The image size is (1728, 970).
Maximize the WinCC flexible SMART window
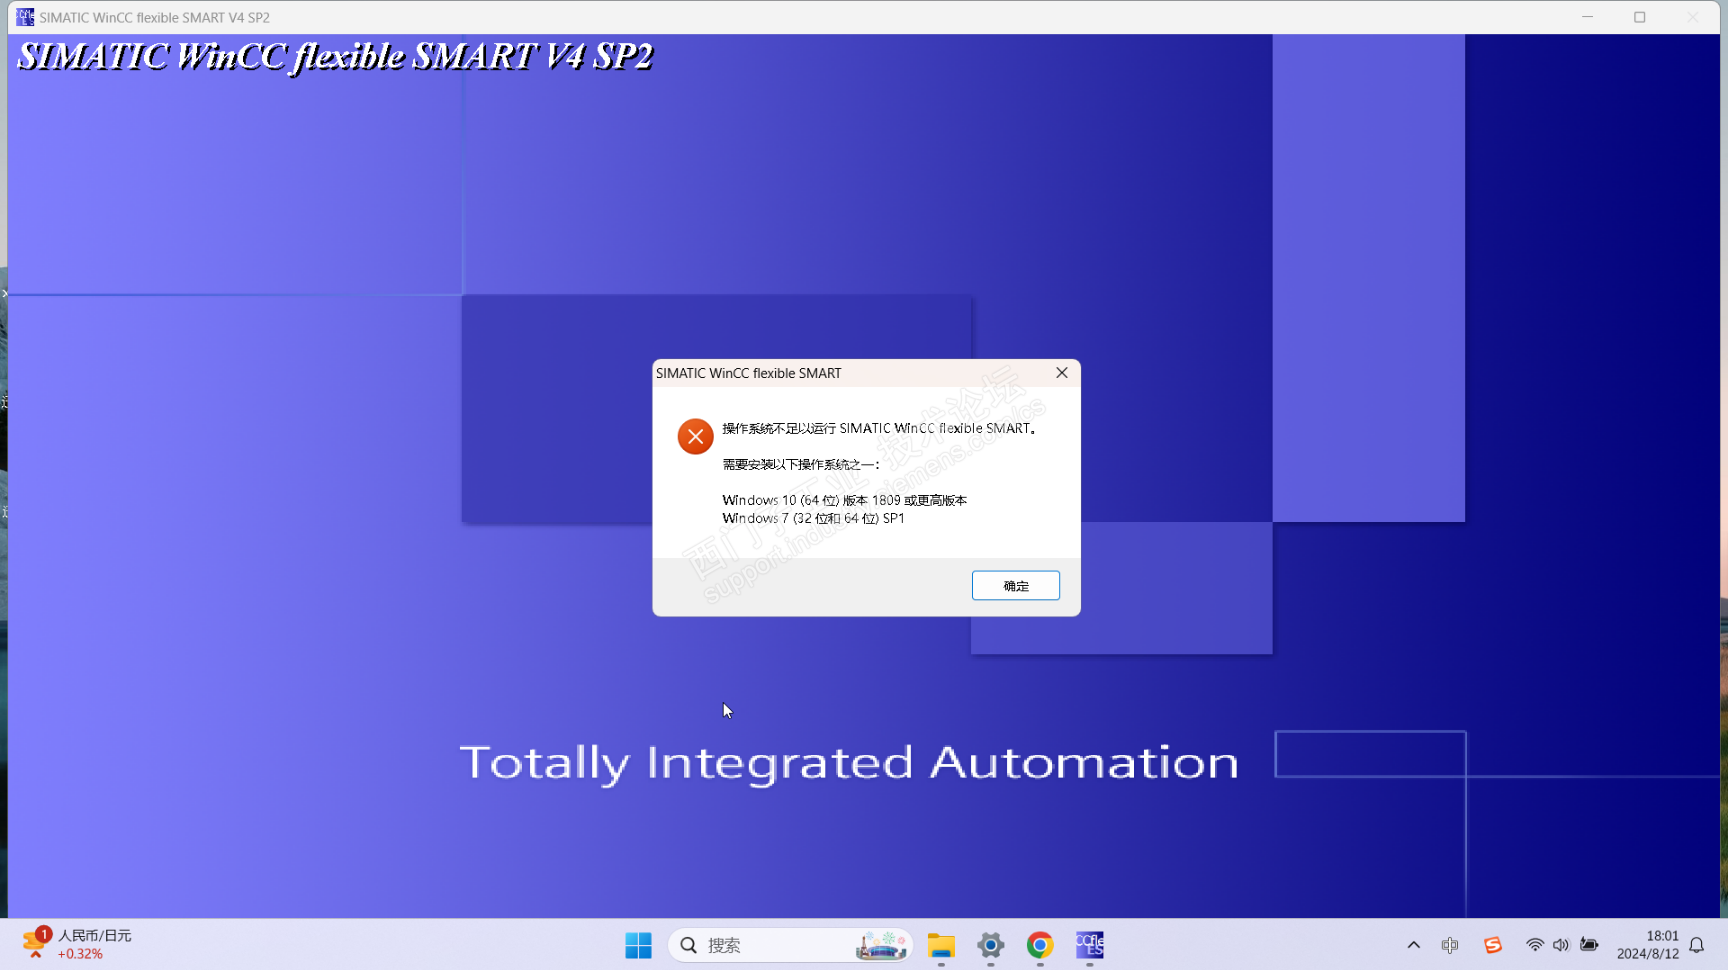coord(1640,17)
